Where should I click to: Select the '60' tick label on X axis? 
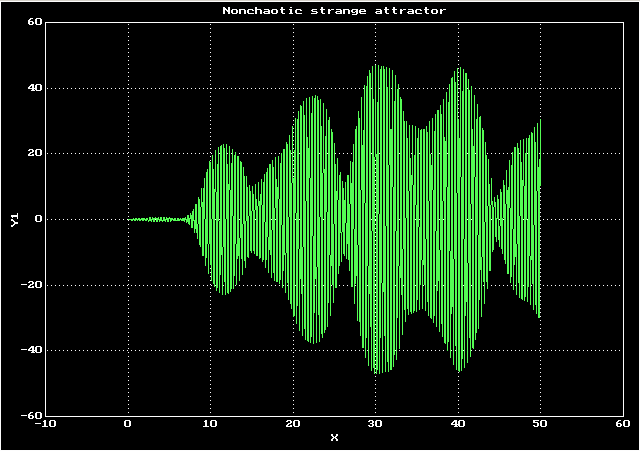click(x=623, y=424)
